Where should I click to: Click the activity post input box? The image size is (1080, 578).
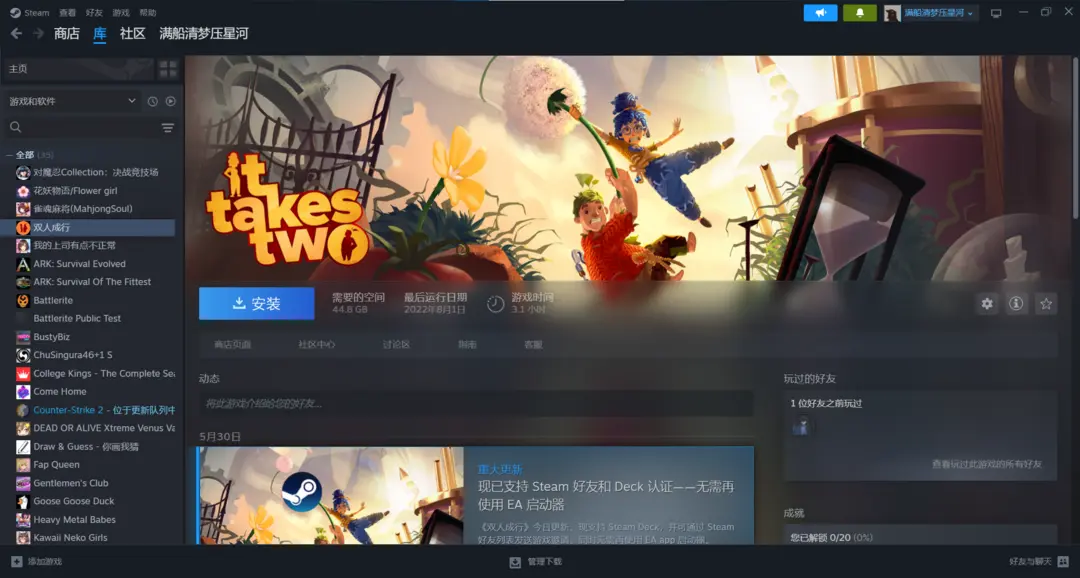476,403
